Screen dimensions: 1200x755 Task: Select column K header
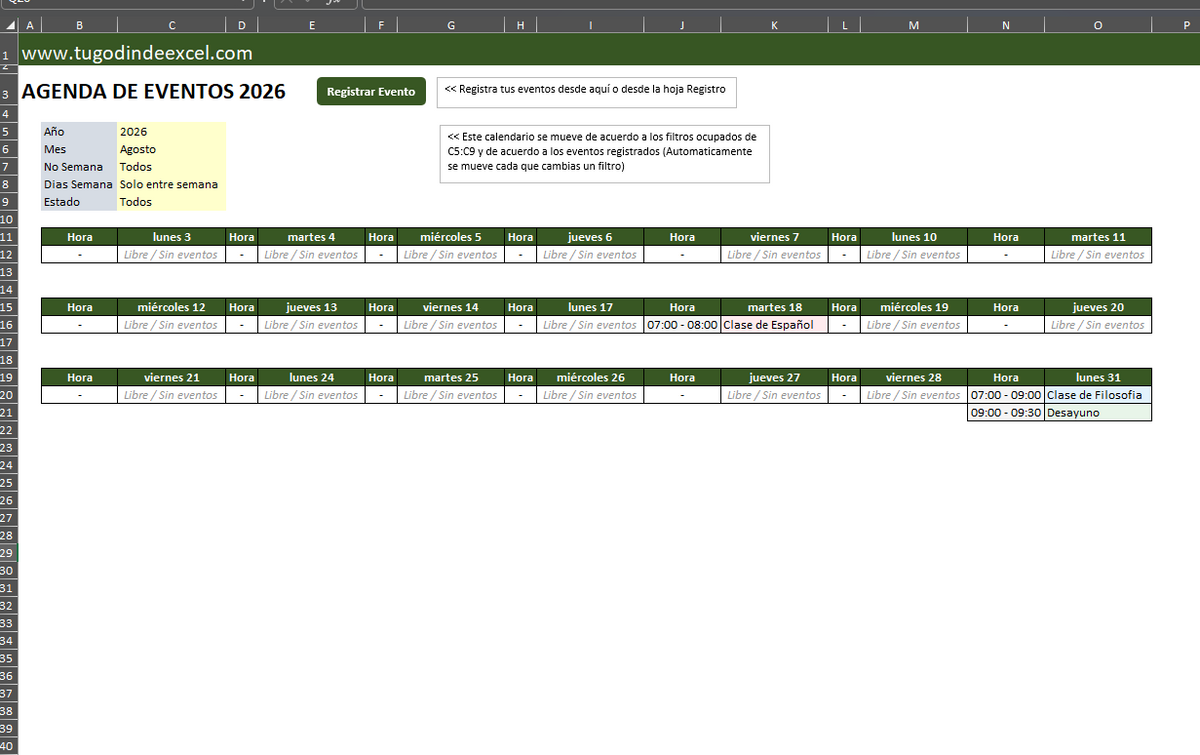[x=775, y=26]
